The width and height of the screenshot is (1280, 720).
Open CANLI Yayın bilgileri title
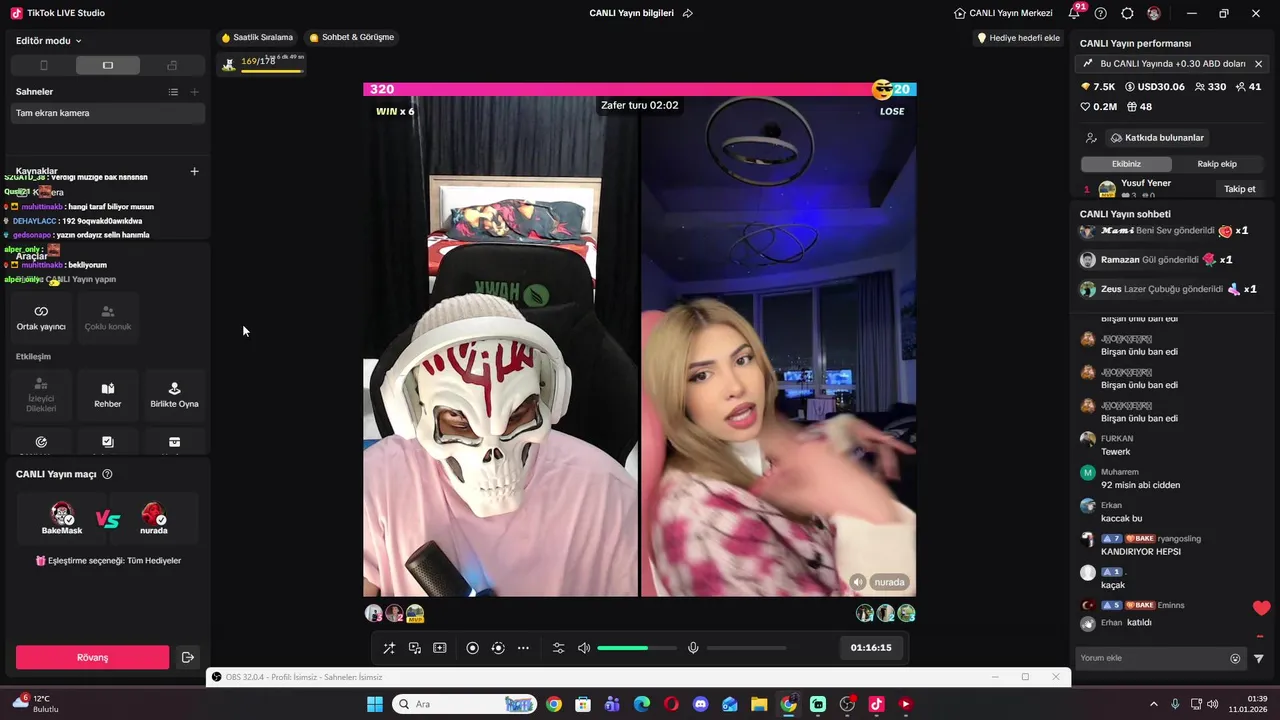pos(631,13)
